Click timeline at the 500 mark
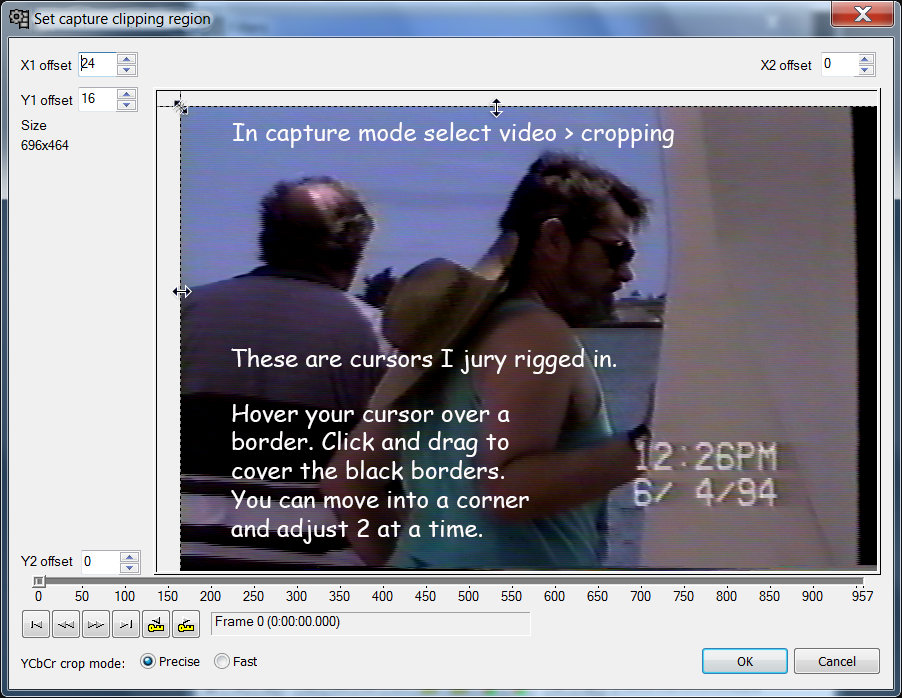The width and height of the screenshot is (902, 698). [x=468, y=596]
